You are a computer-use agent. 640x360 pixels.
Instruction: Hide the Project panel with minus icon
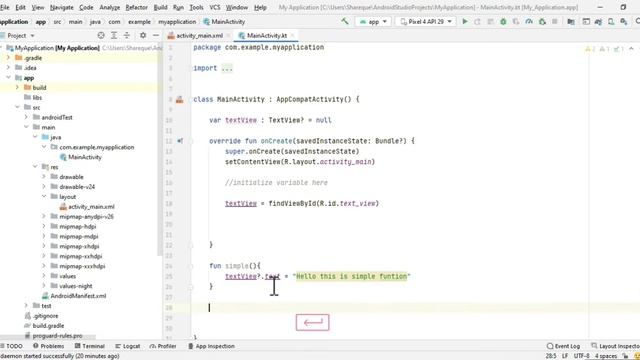click(156, 36)
